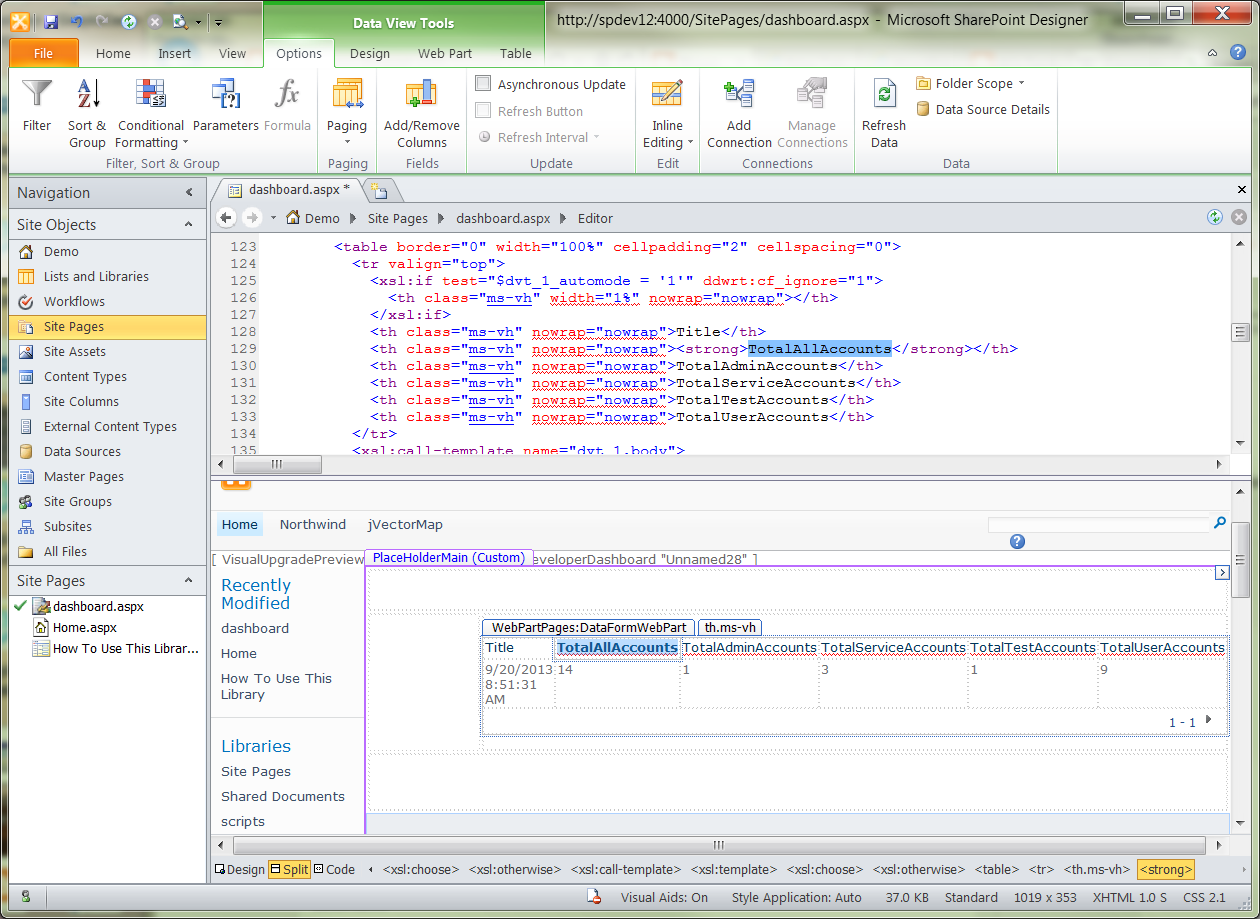Image resolution: width=1260 pixels, height=919 pixels.
Task: Click the scripts library link
Action: pos(243,822)
